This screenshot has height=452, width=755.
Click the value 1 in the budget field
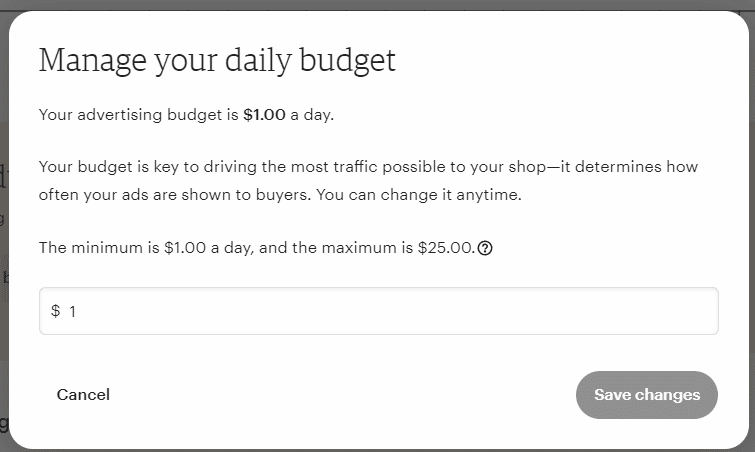pos(73,312)
